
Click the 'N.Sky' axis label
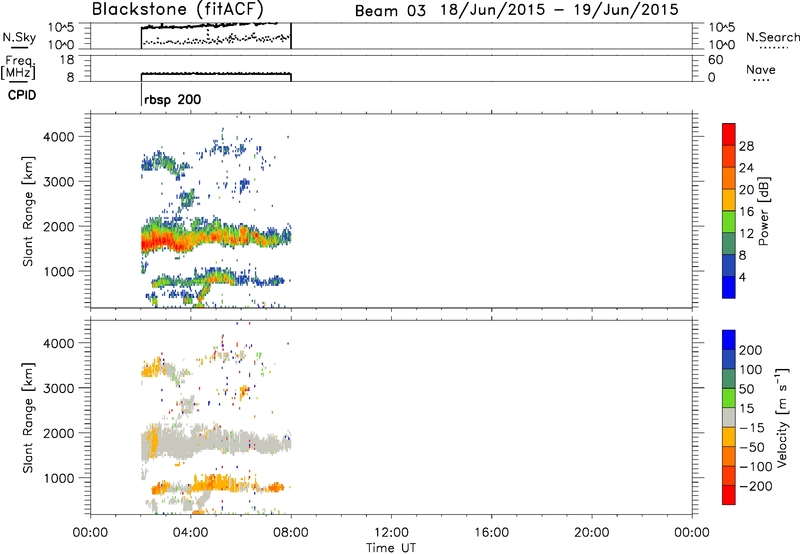click(x=19, y=37)
